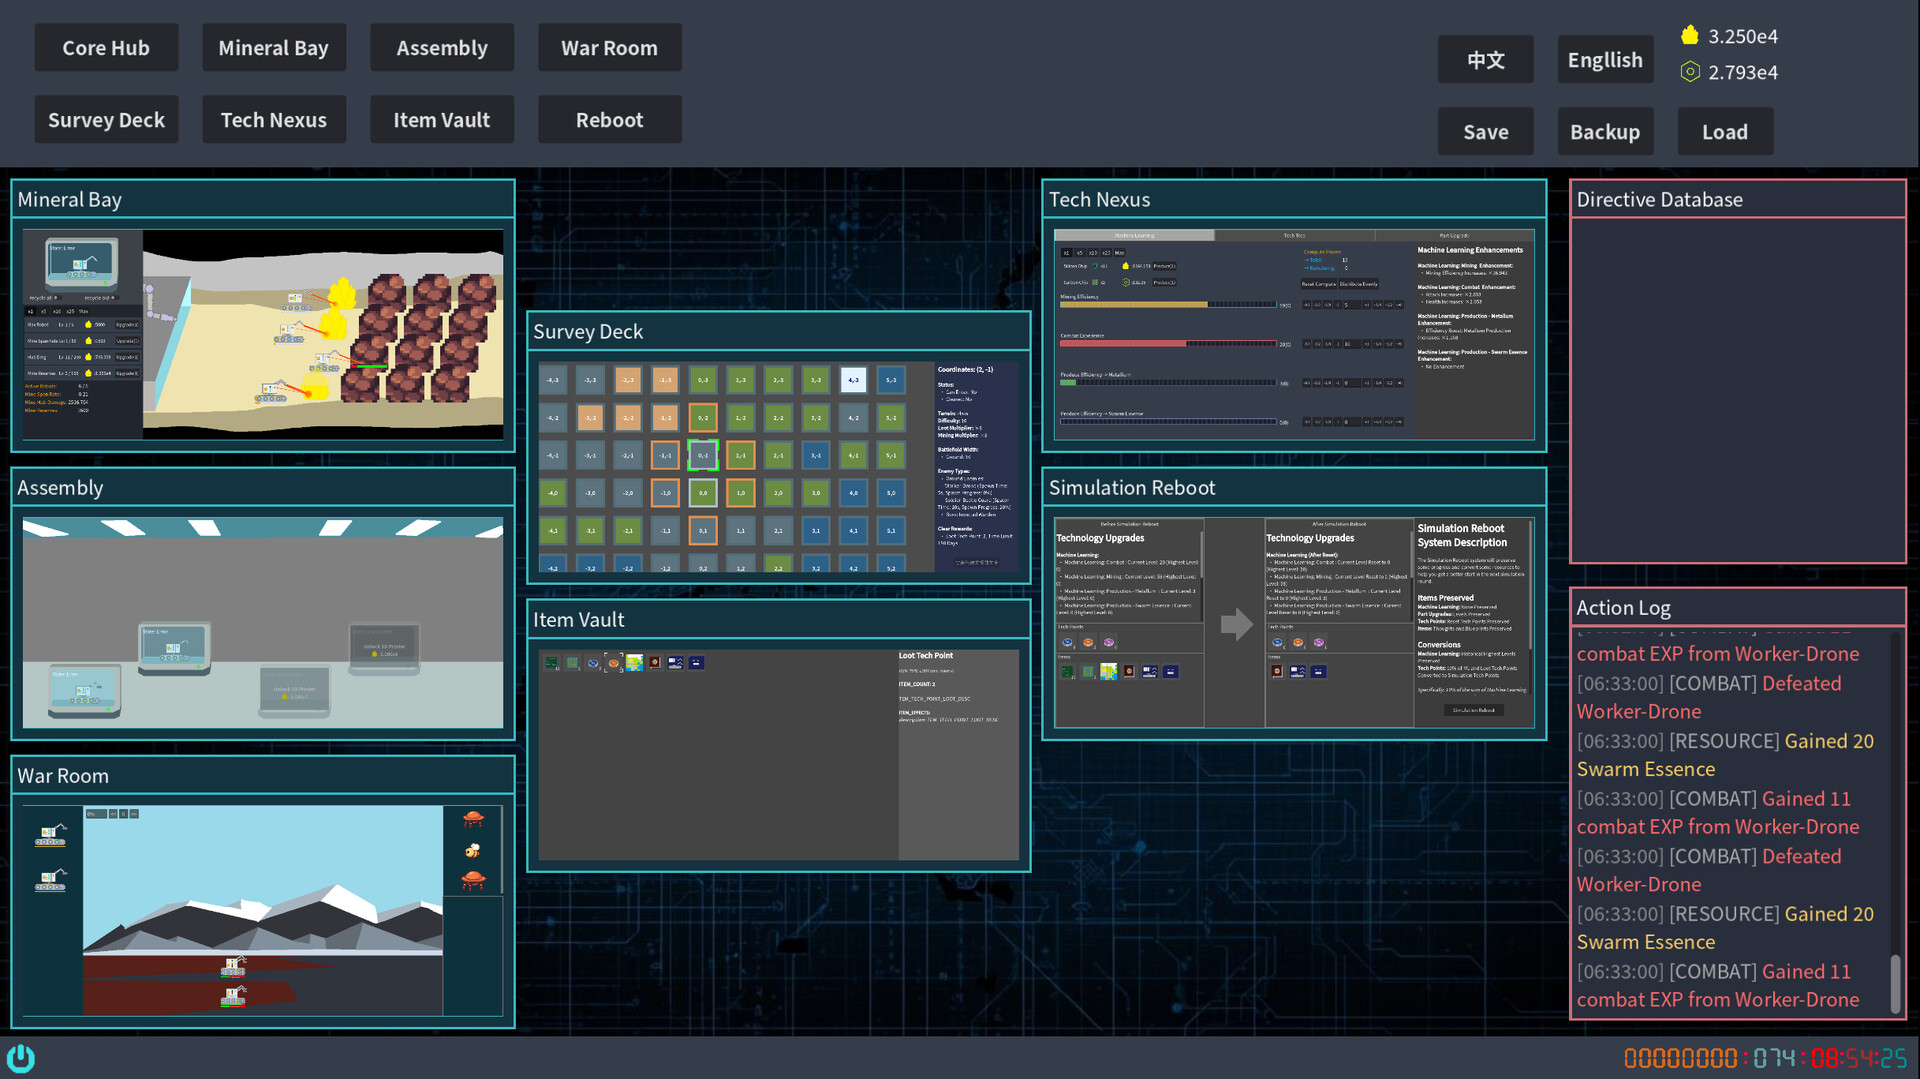Switch to the Tech Tree tab
This screenshot has height=1079, width=1920.
[1294, 235]
